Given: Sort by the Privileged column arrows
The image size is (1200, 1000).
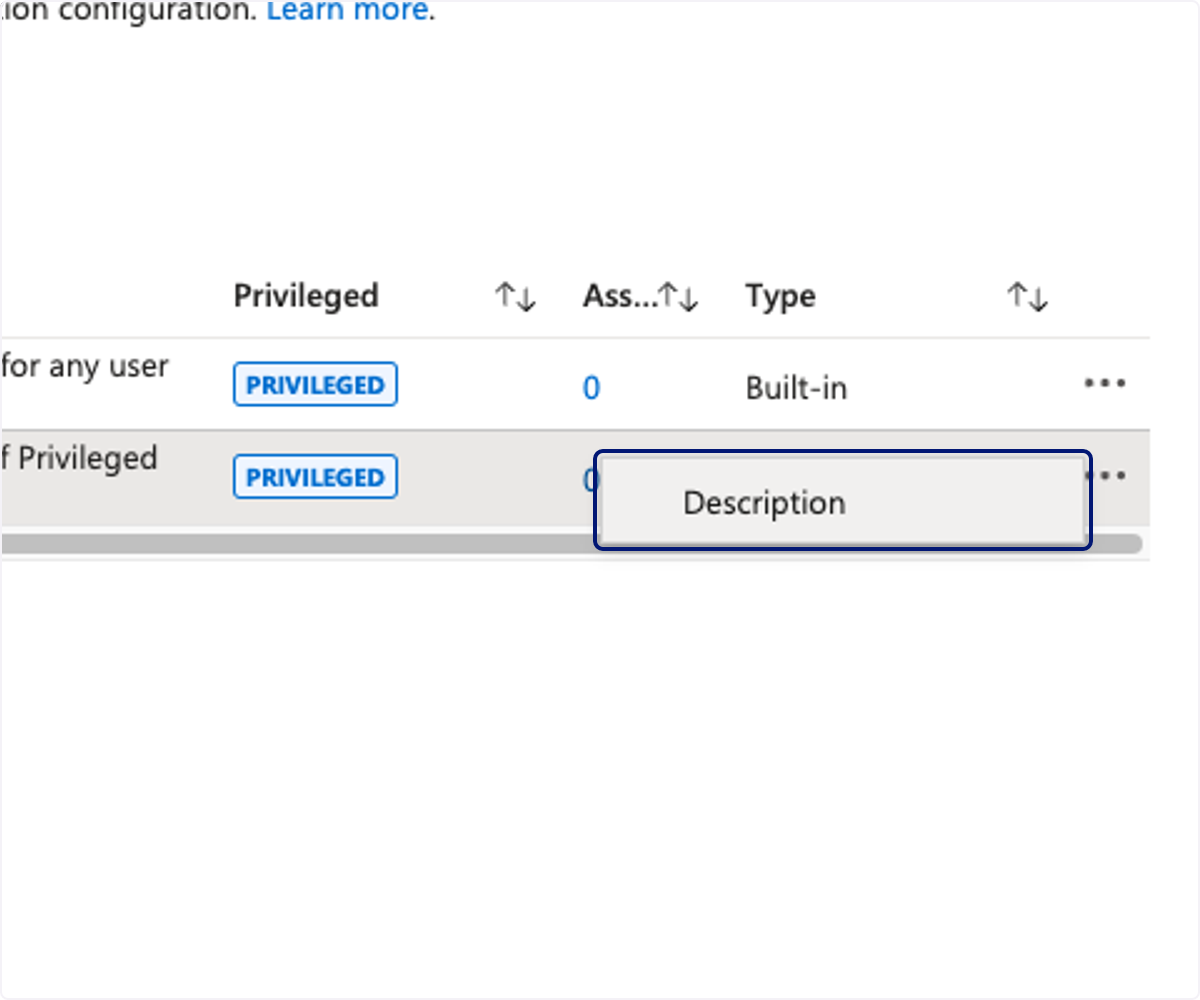Looking at the screenshot, I should coord(515,297).
